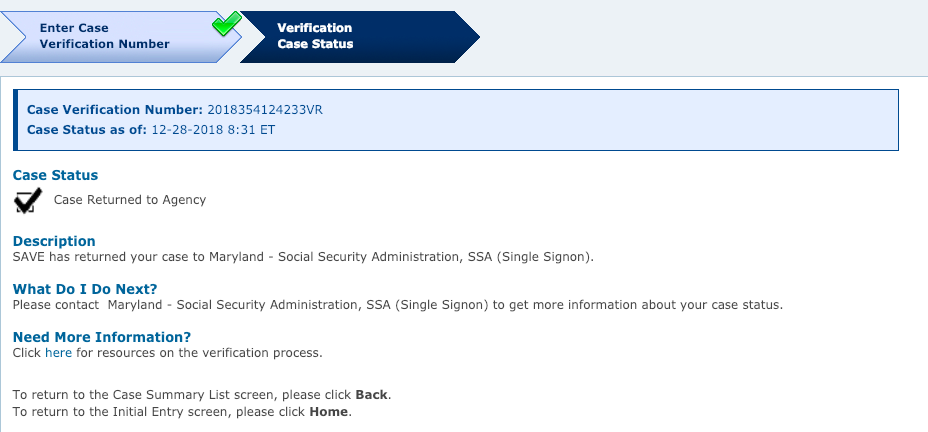The width and height of the screenshot is (928, 432).
Task: Click the Case Verification Number label
Action: [115, 110]
